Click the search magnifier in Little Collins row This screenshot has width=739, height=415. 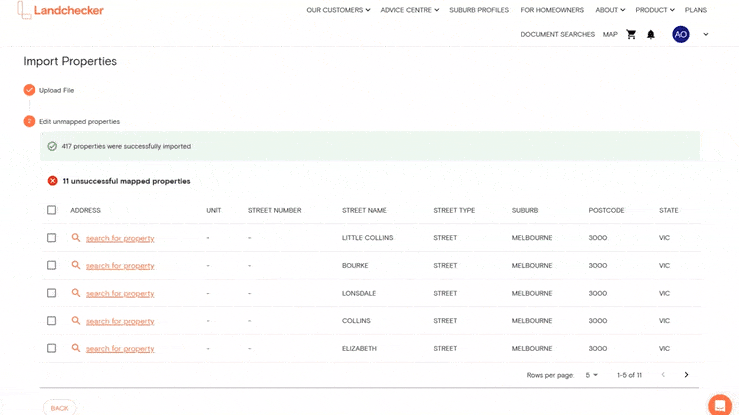click(75, 237)
